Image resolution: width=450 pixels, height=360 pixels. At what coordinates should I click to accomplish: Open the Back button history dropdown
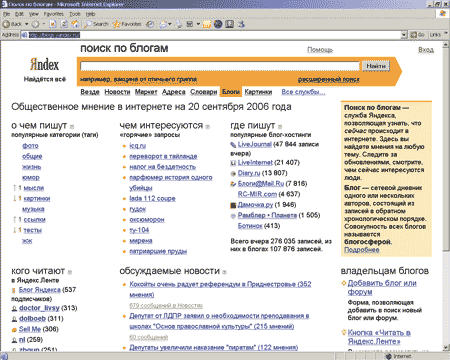point(27,24)
